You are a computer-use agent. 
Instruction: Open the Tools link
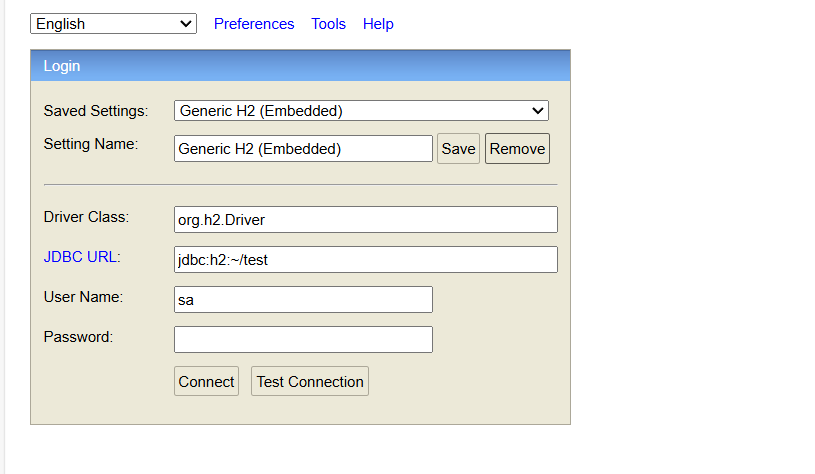(x=328, y=24)
